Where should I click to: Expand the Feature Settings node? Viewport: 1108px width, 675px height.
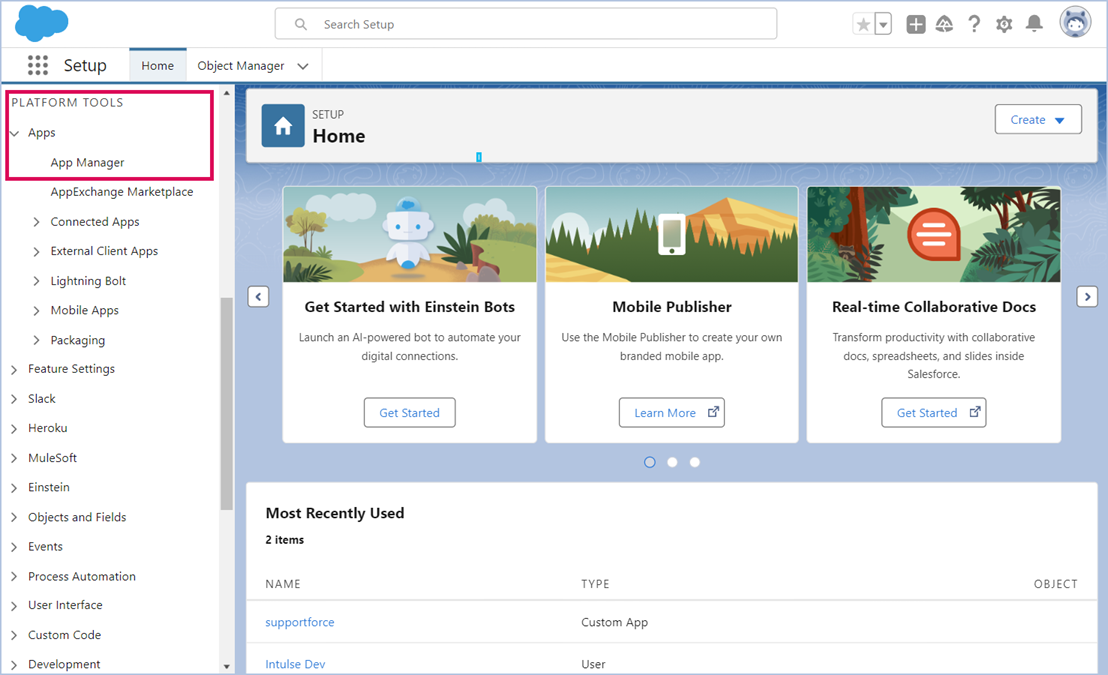click(x=14, y=370)
